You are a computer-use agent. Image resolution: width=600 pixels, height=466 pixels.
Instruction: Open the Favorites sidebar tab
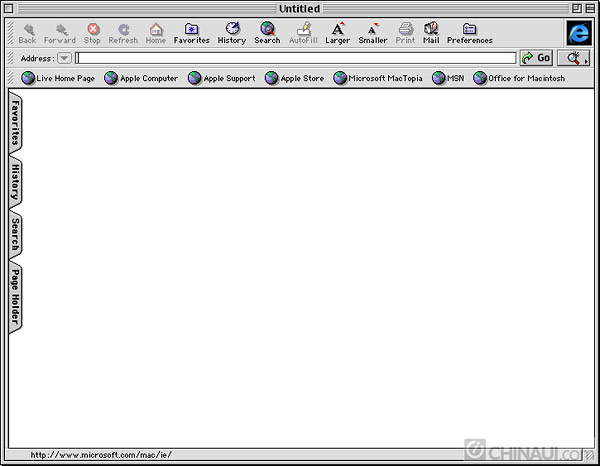tap(15, 122)
